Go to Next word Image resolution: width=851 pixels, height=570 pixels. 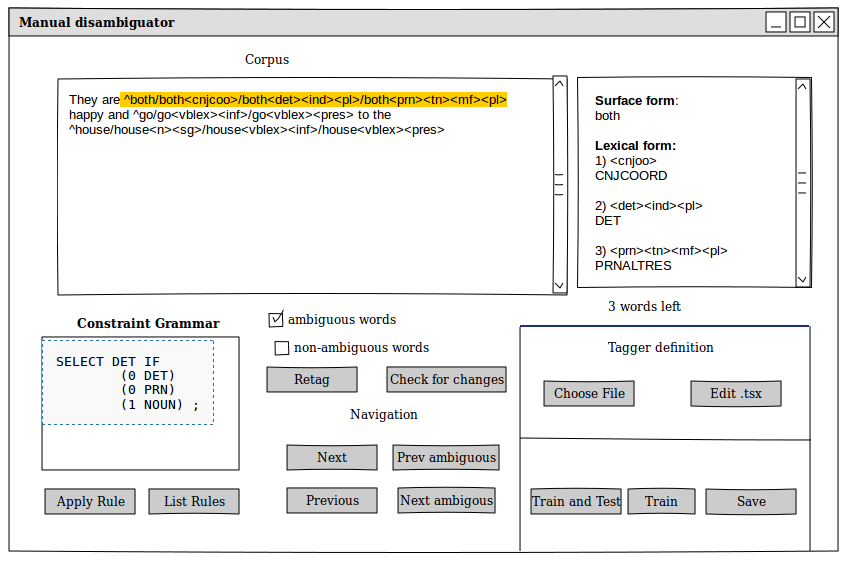coord(332,458)
